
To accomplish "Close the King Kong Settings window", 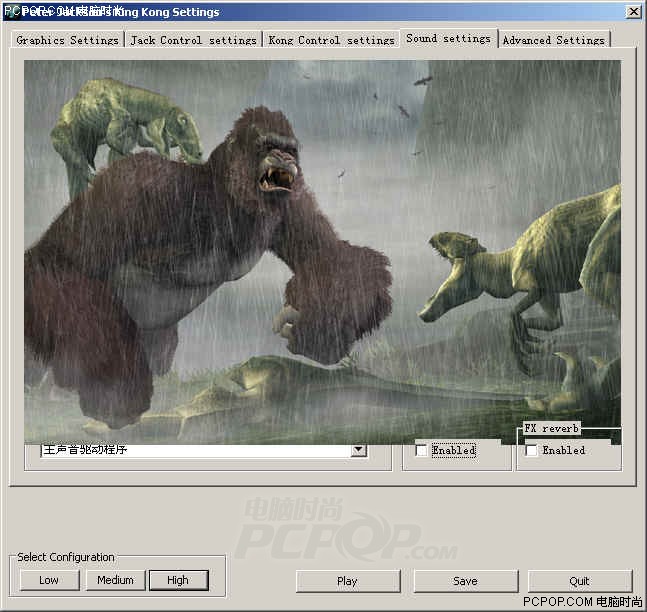I will coord(633,12).
